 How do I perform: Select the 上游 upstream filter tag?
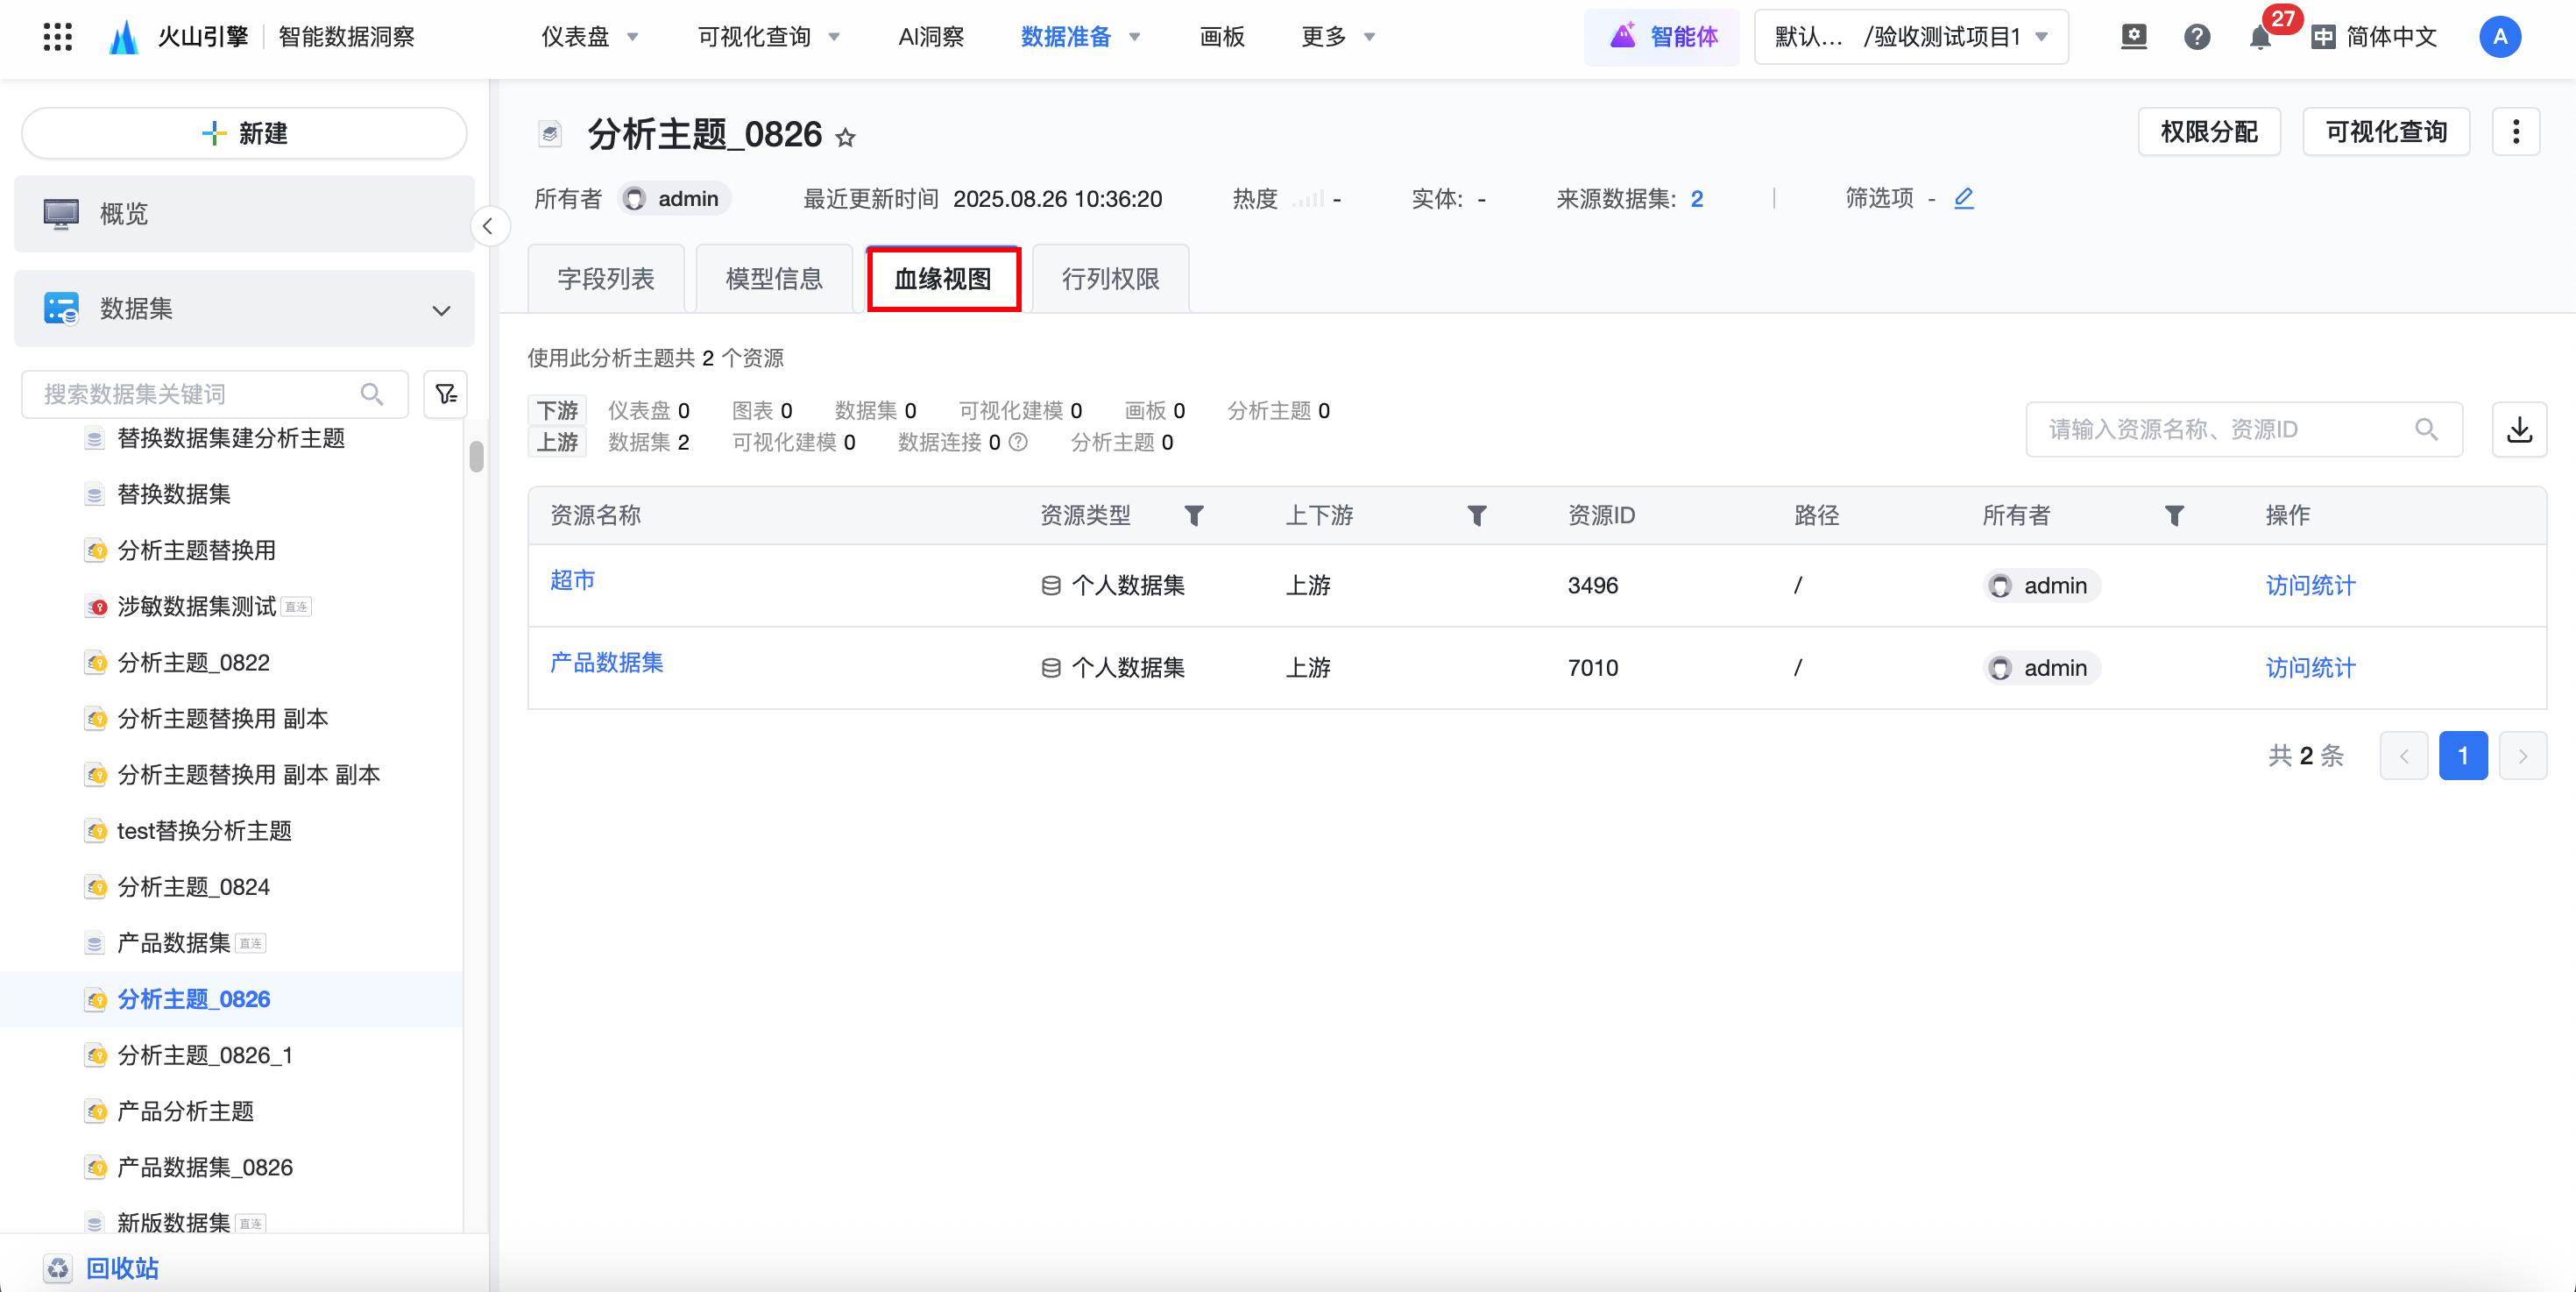click(557, 442)
